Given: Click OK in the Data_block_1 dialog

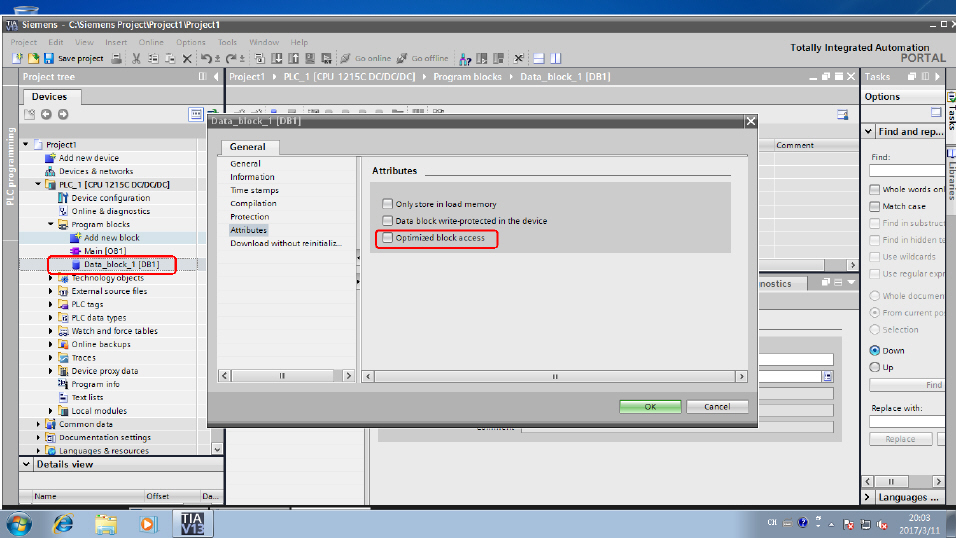Looking at the screenshot, I should pyautogui.click(x=650, y=407).
